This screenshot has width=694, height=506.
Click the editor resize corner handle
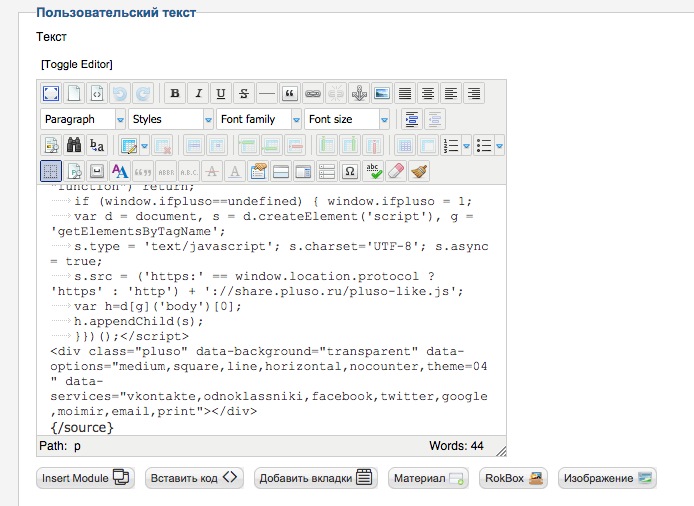pyautogui.click(x=501, y=451)
